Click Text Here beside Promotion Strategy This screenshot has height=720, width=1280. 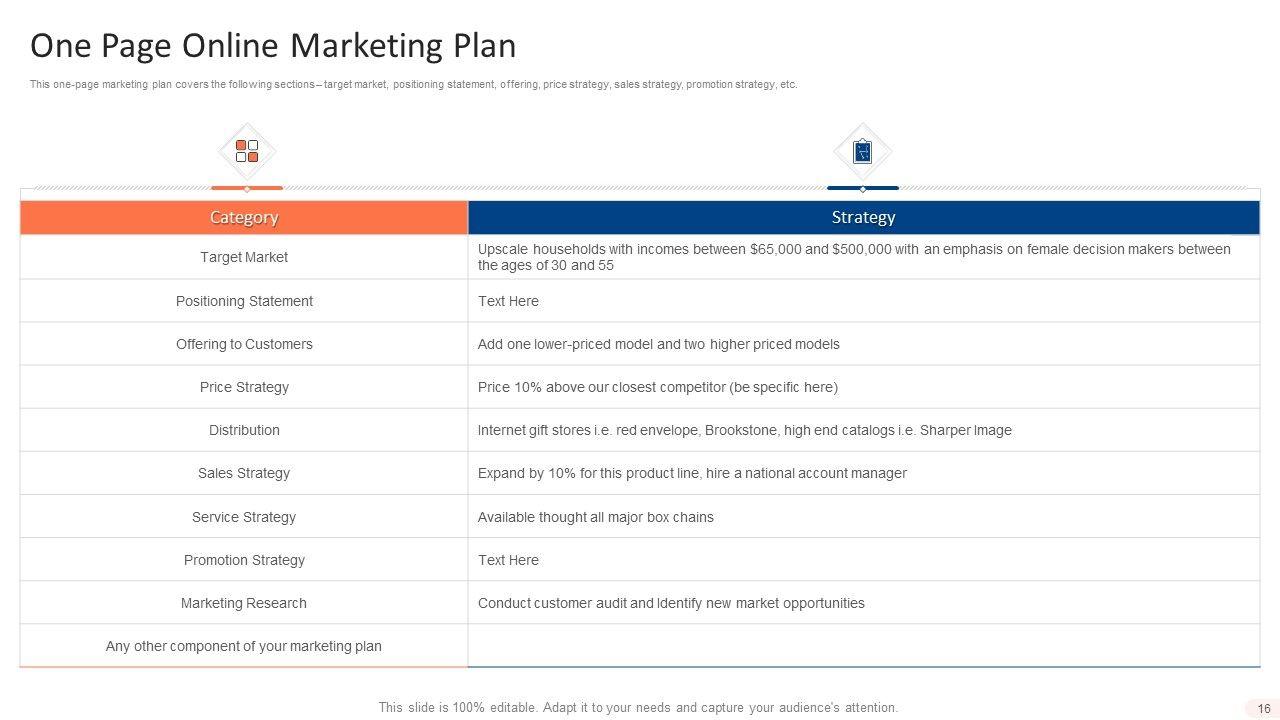click(508, 560)
